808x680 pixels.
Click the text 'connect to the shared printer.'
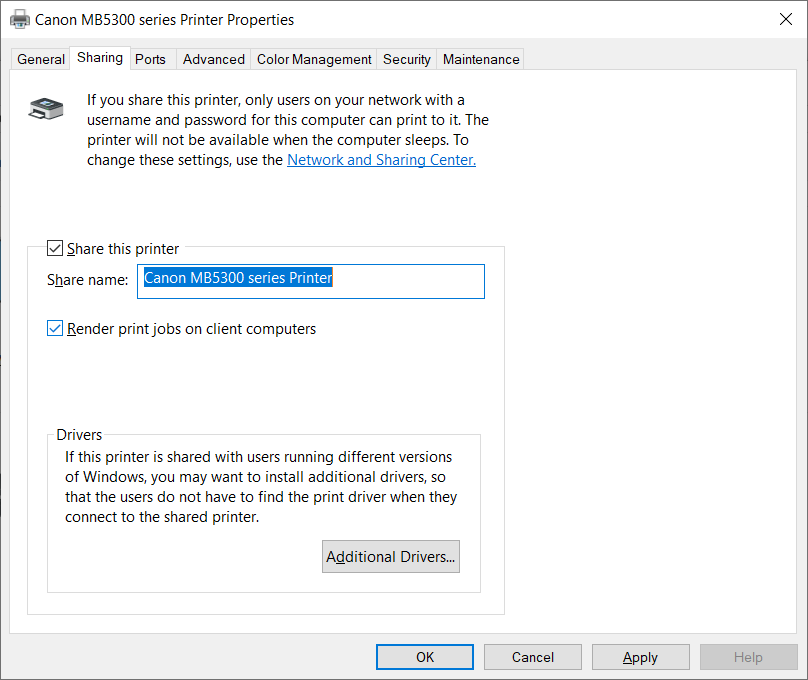point(162,517)
